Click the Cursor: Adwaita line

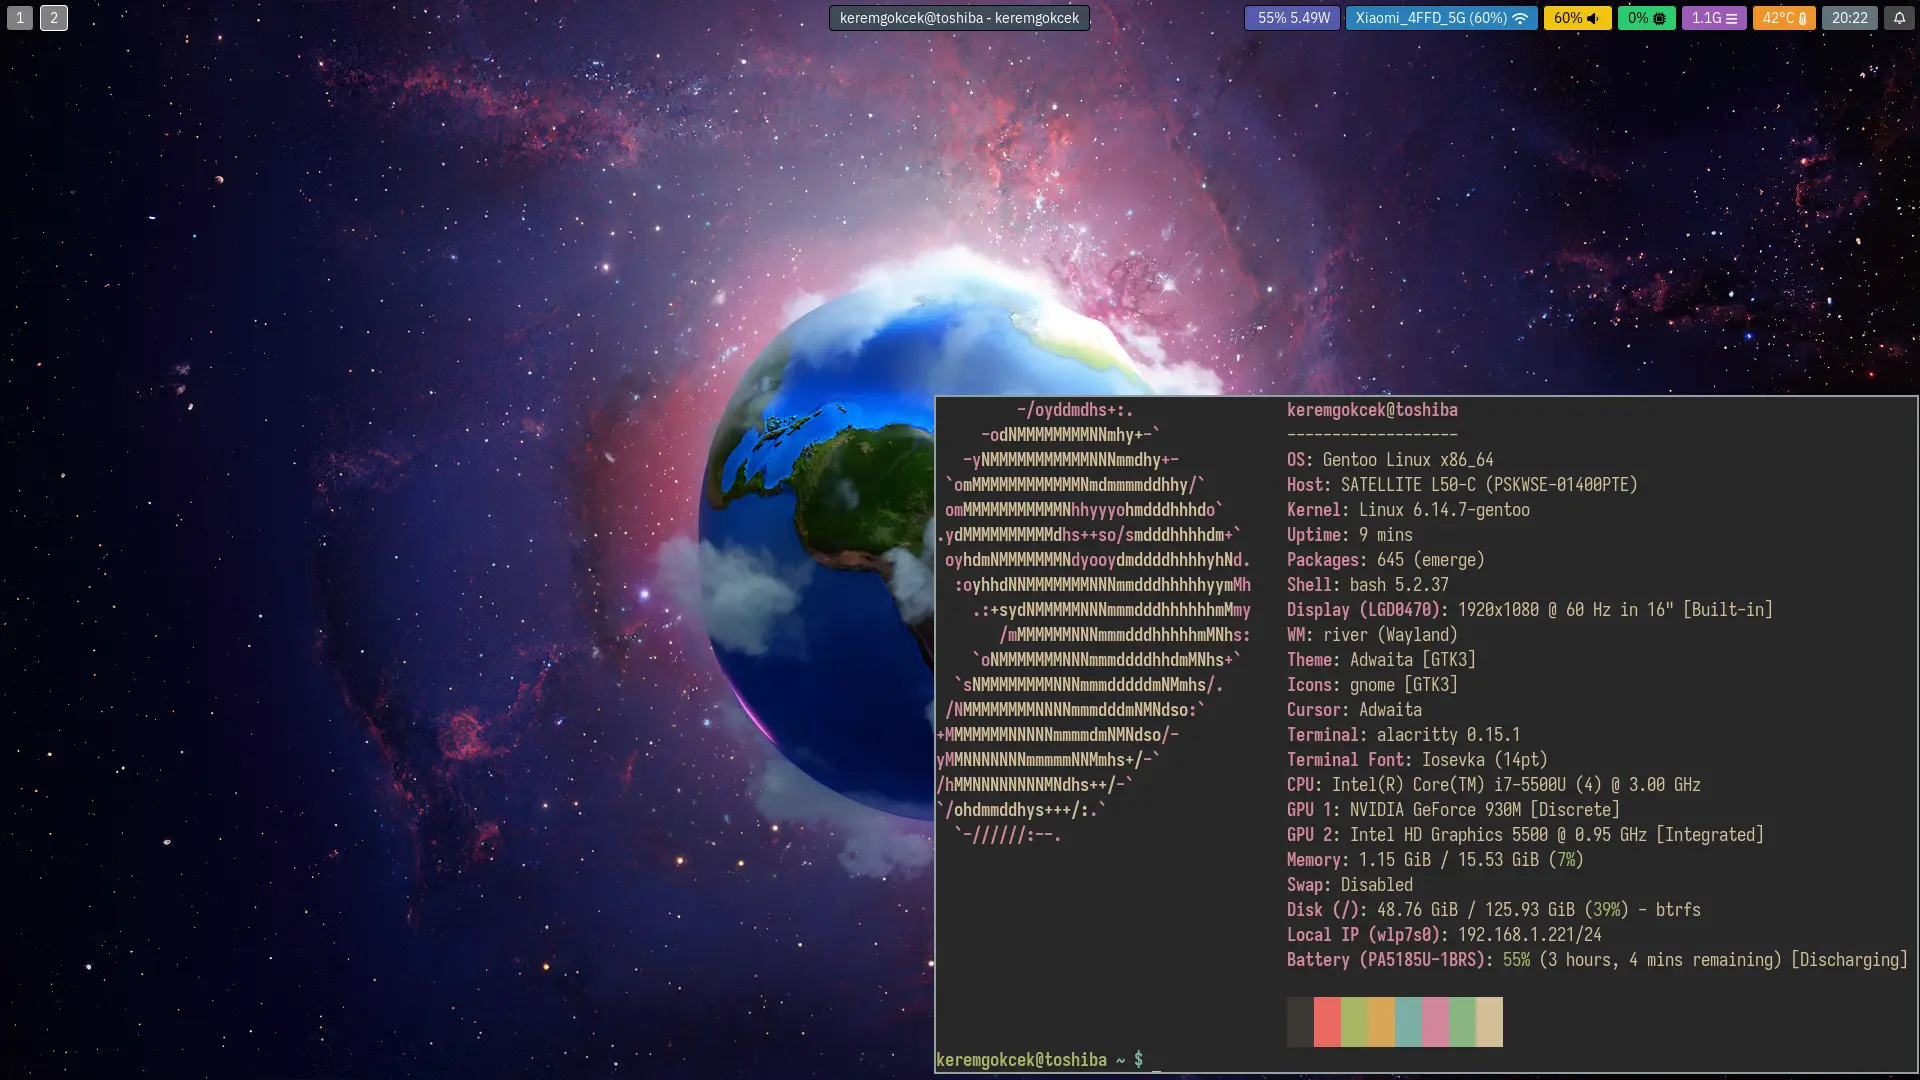(1354, 710)
